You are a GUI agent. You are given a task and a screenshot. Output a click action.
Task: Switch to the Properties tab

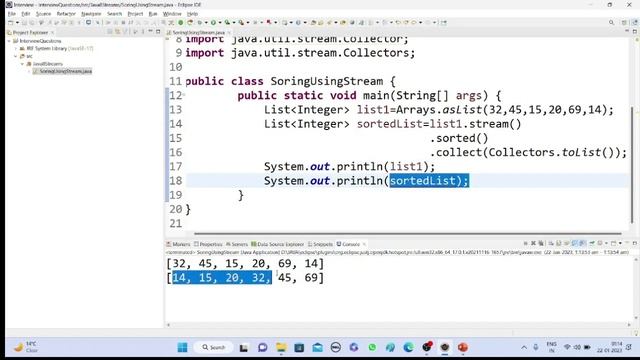(x=208, y=244)
